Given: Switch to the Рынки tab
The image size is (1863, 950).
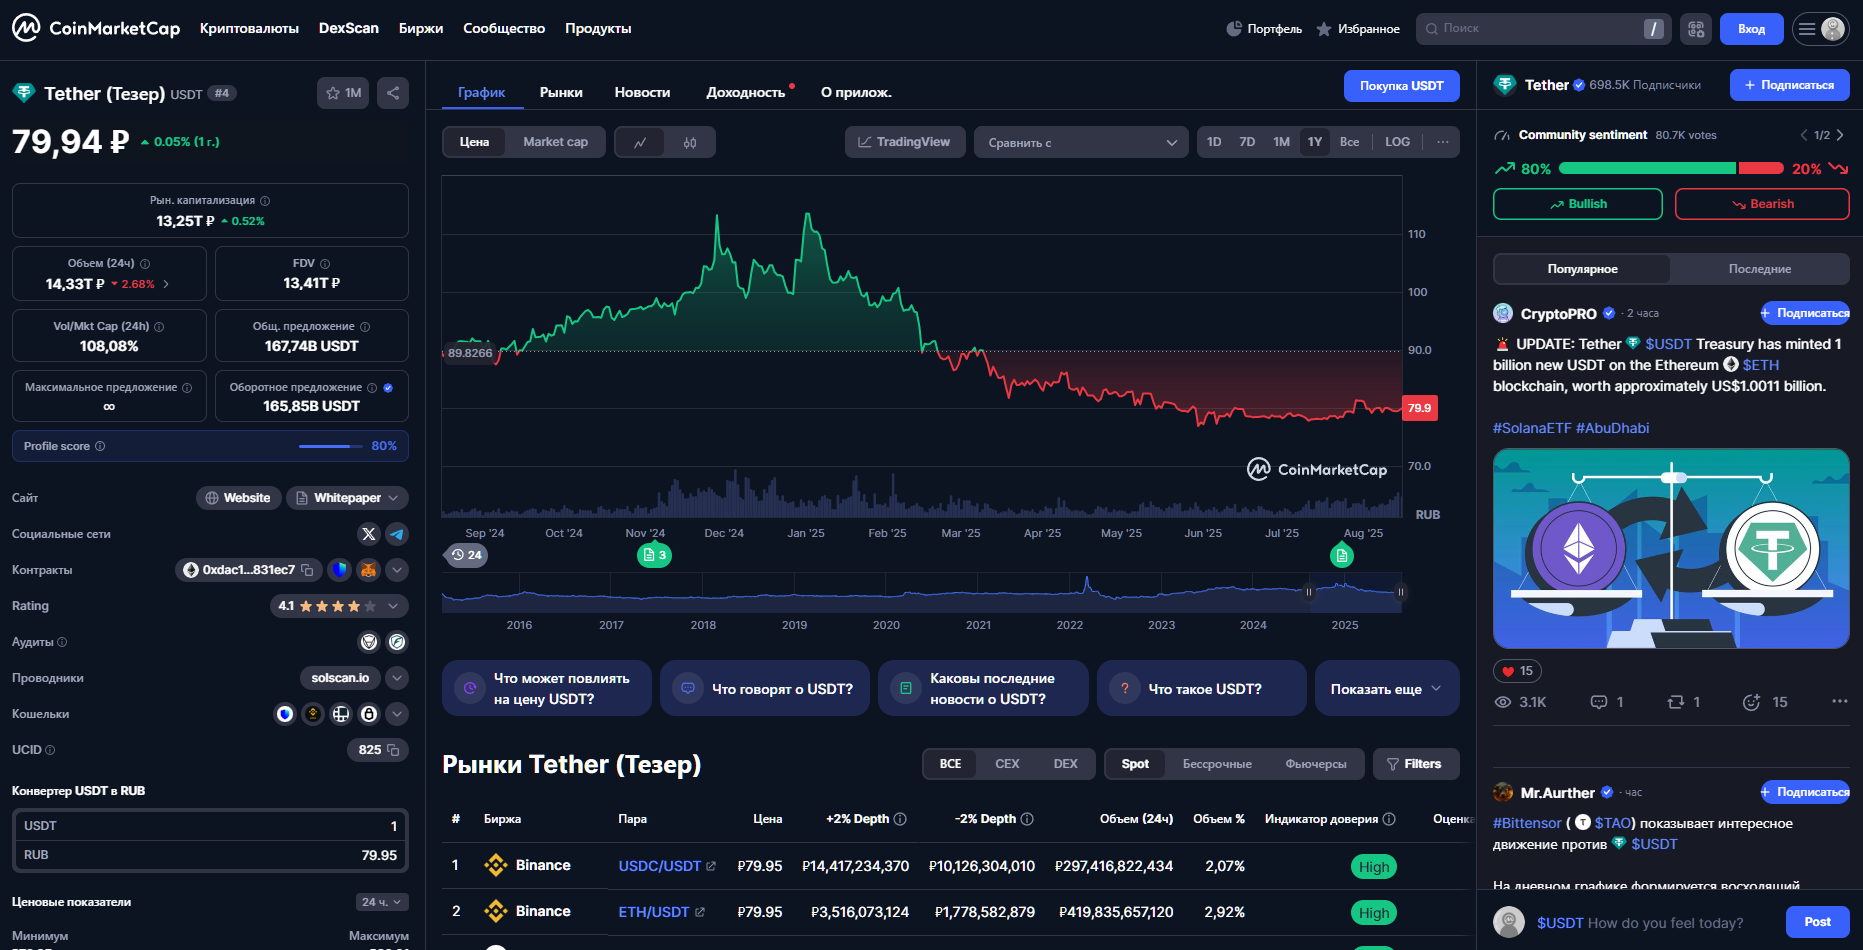Looking at the screenshot, I should [561, 92].
